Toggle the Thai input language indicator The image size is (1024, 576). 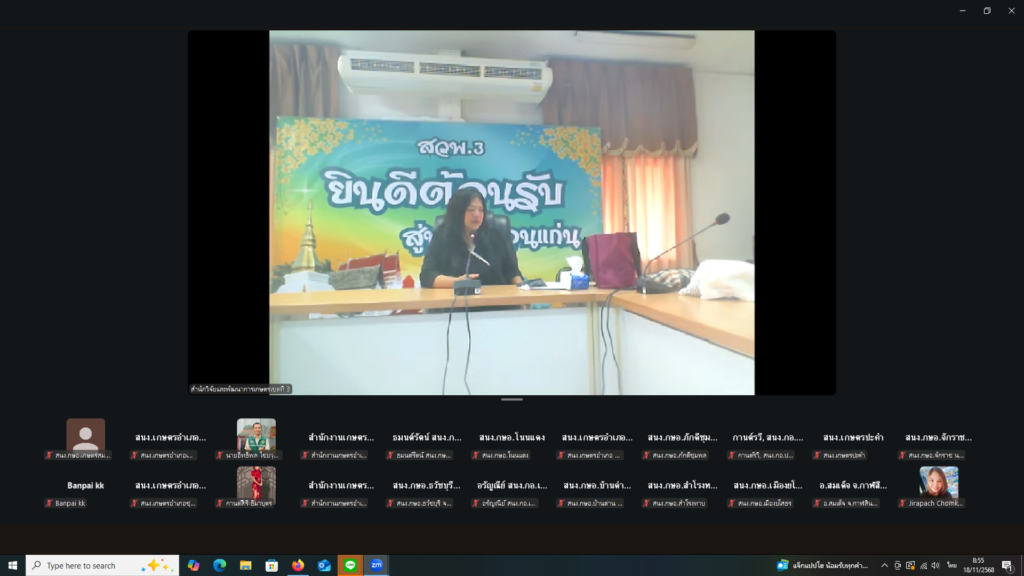955,565
